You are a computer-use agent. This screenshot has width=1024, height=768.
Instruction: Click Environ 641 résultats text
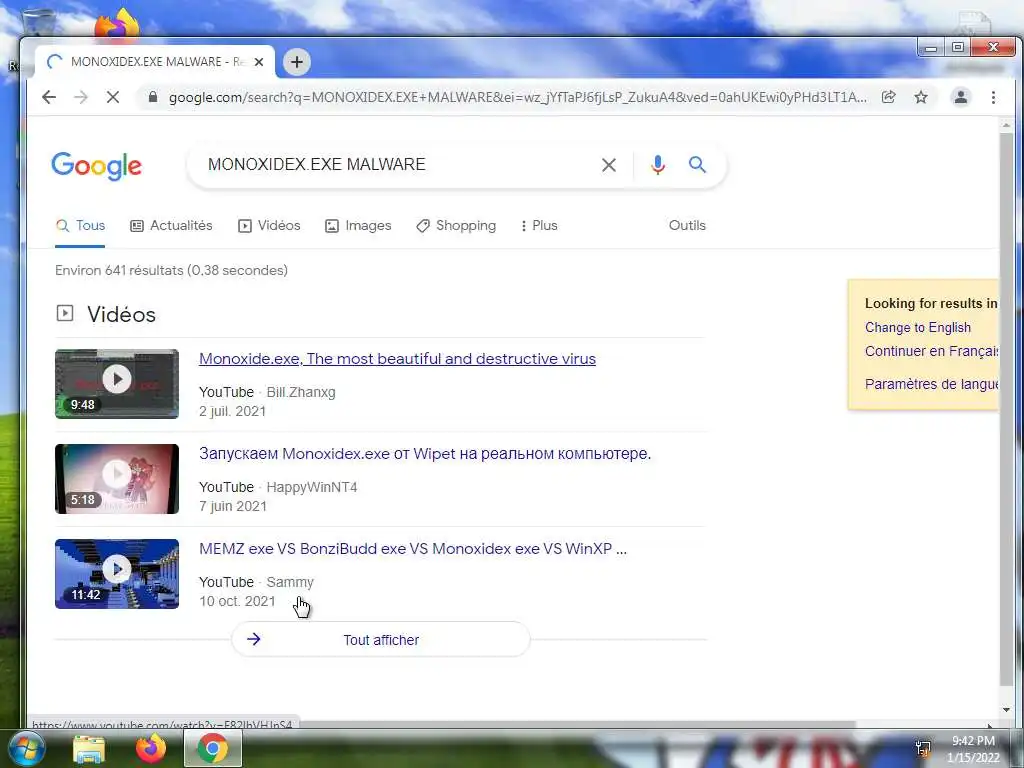coord(171,270)
